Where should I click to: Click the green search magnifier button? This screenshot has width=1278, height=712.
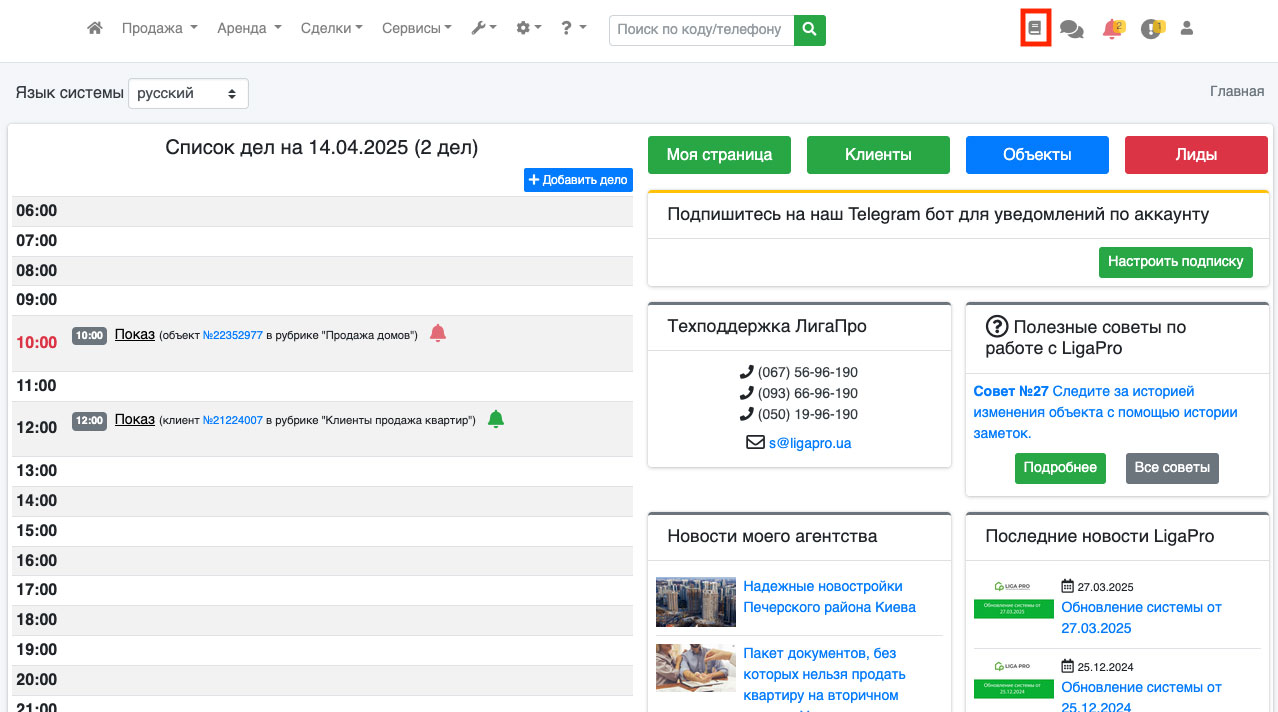point(810,30)
